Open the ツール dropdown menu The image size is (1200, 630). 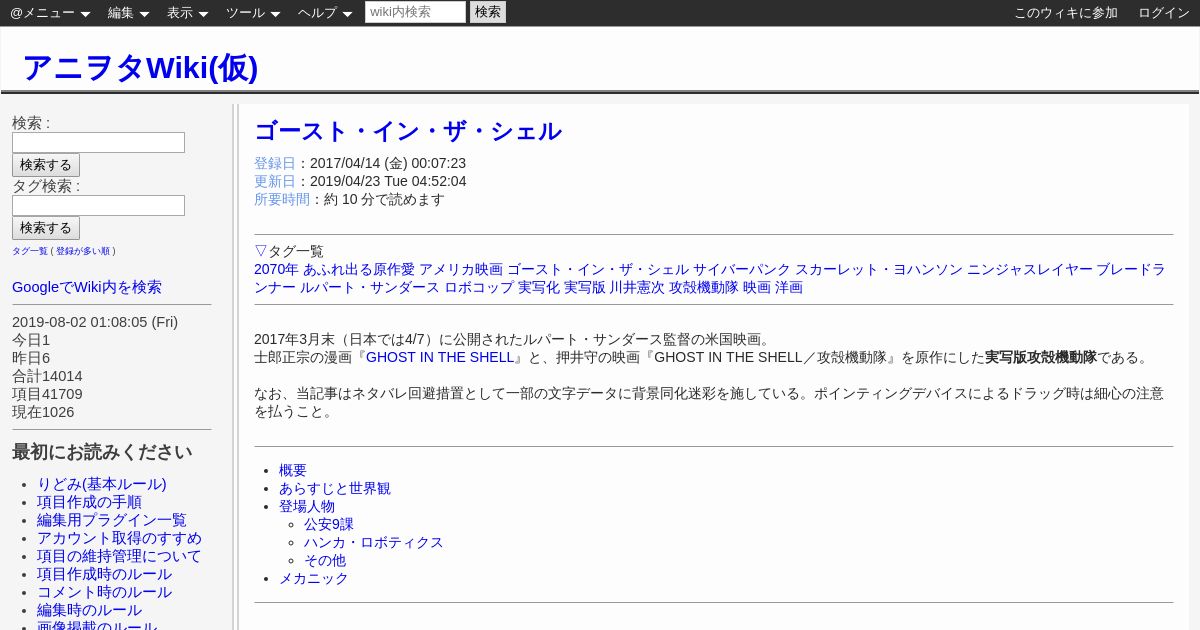(253, 13)
